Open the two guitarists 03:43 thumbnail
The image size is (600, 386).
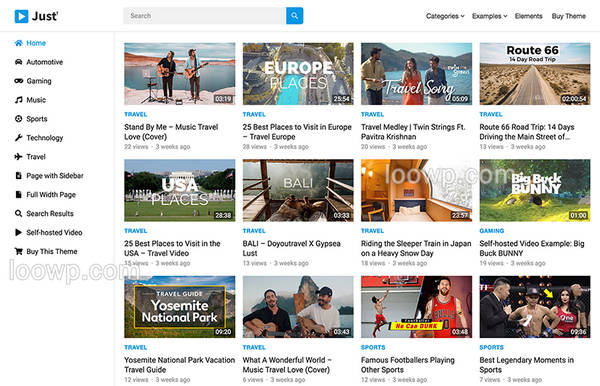coord(298,307)
